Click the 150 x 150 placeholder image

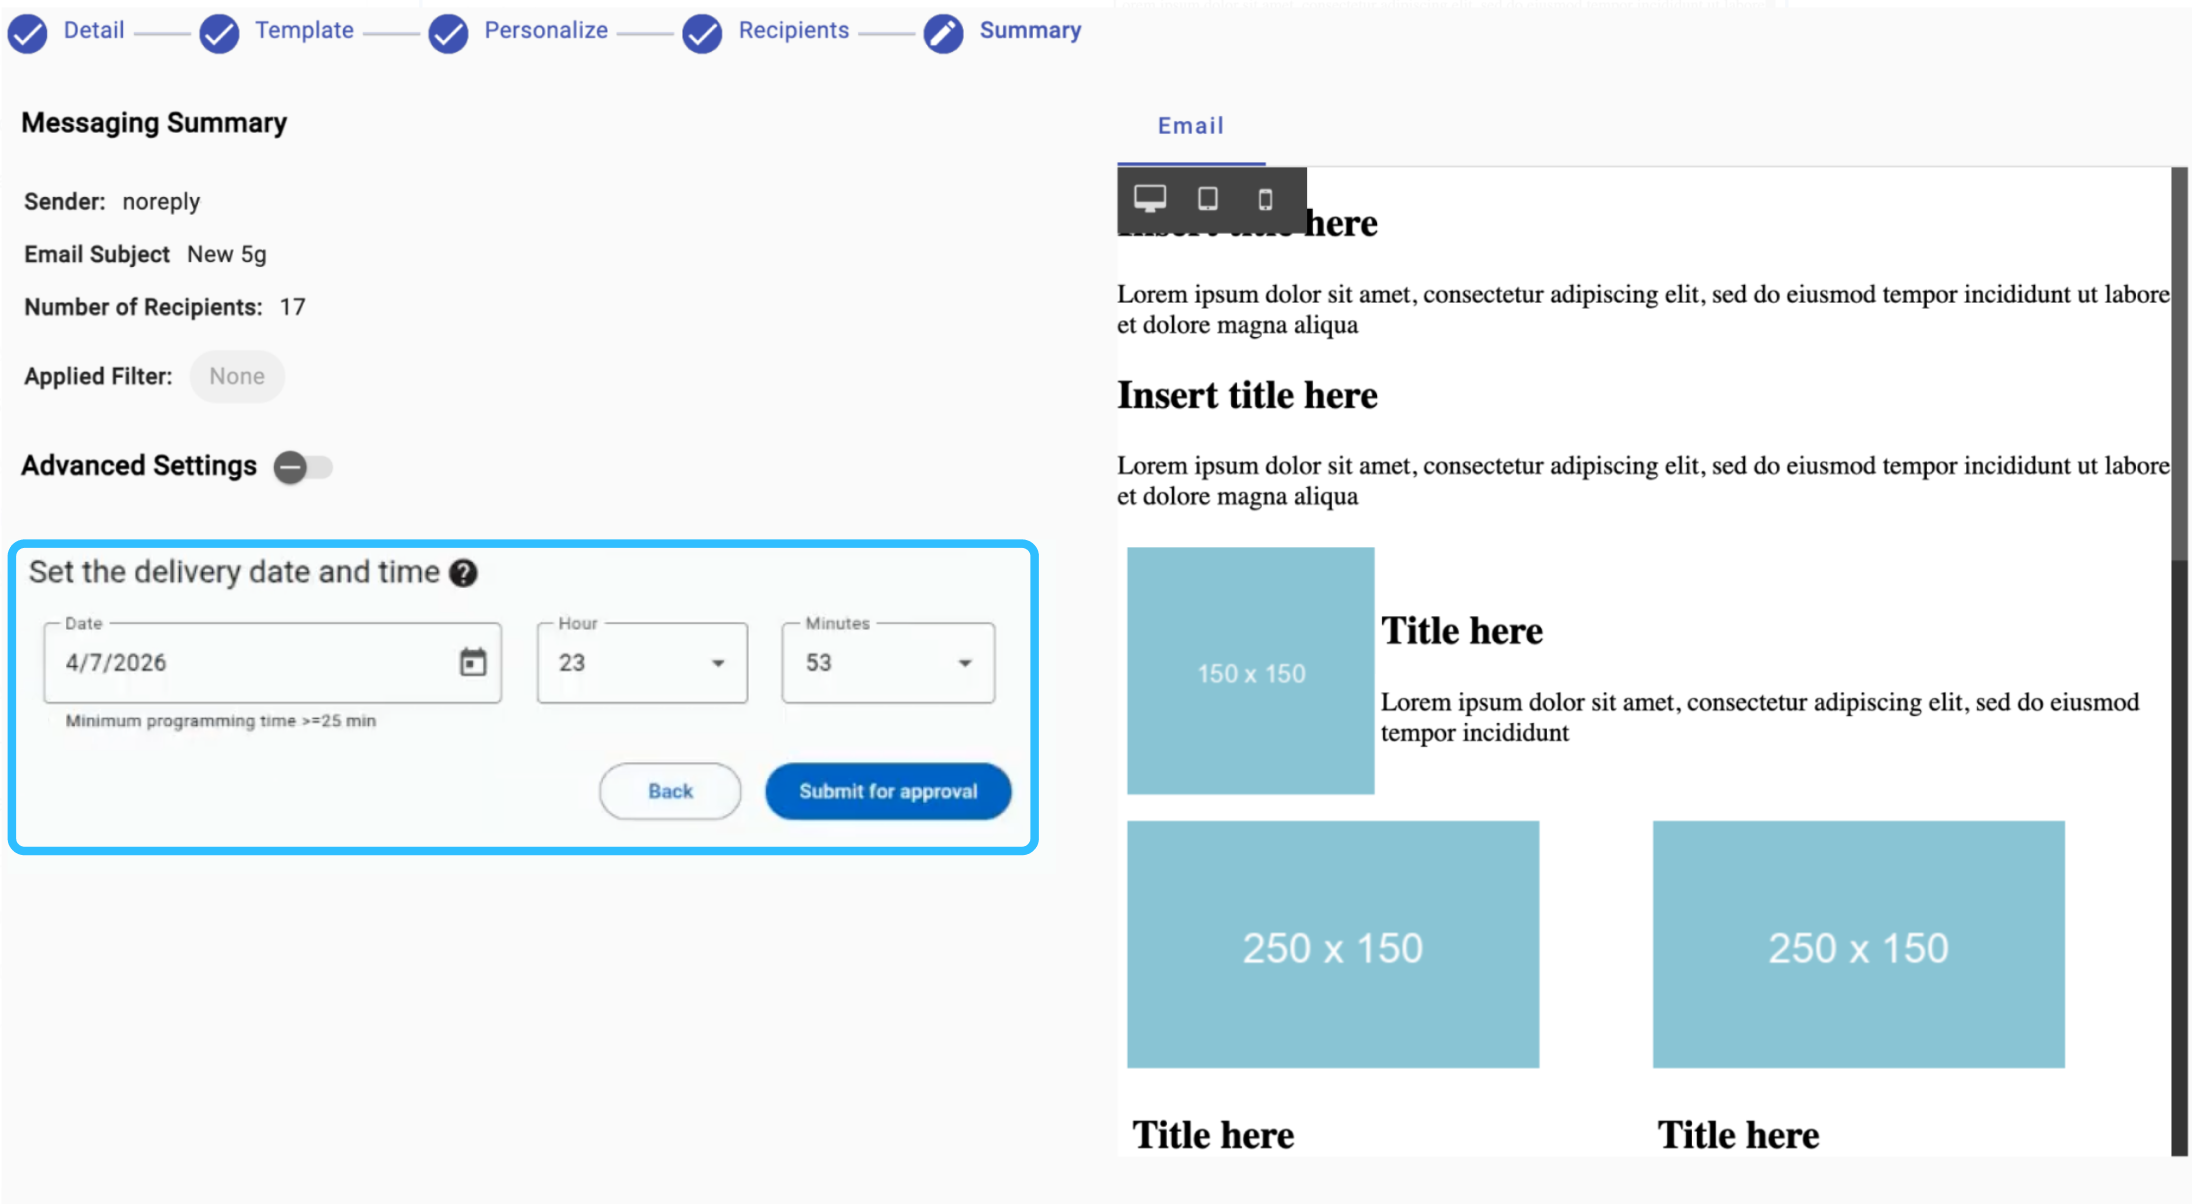1250,671
